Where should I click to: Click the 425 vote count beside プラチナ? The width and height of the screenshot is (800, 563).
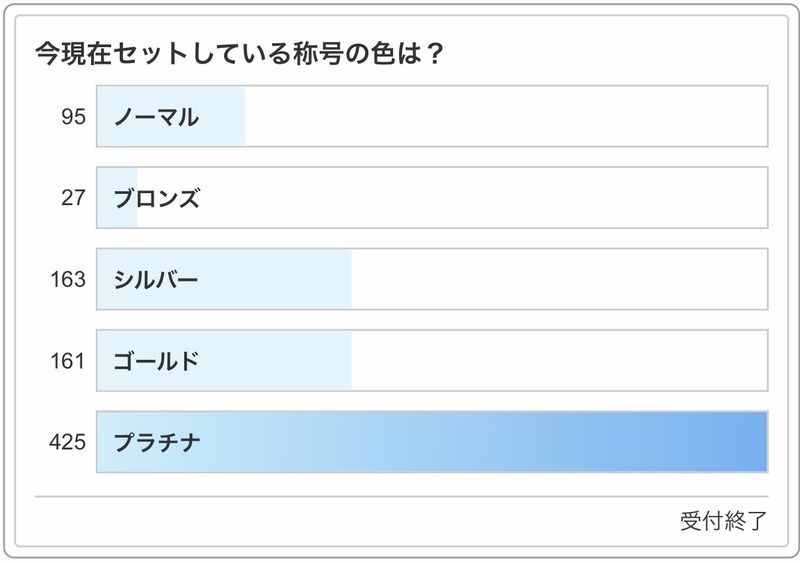coord(68,441)
